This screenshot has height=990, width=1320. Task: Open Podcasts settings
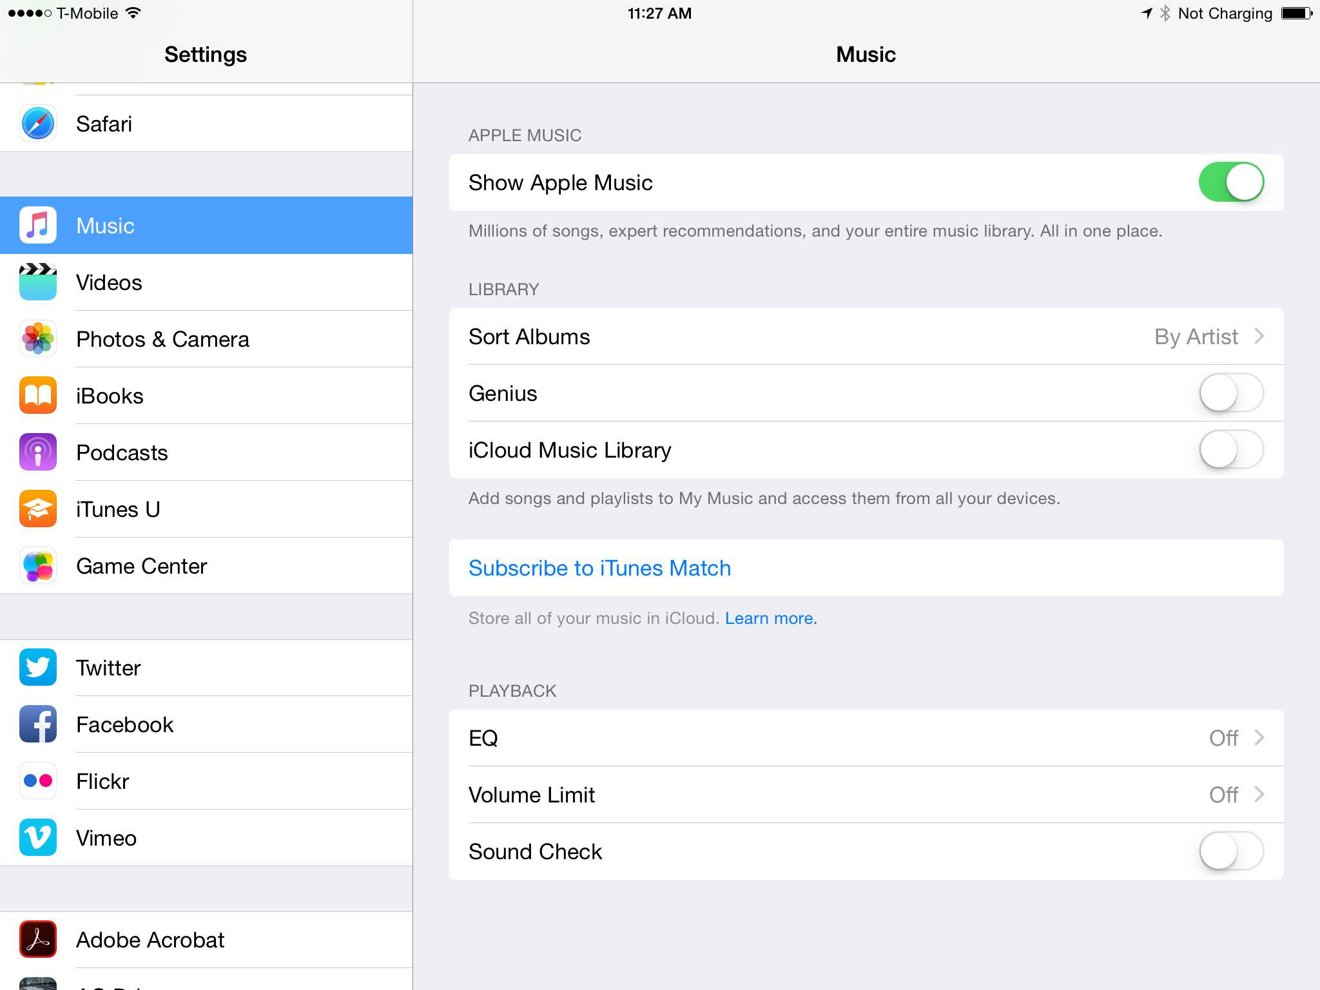[x=206, y=453]
